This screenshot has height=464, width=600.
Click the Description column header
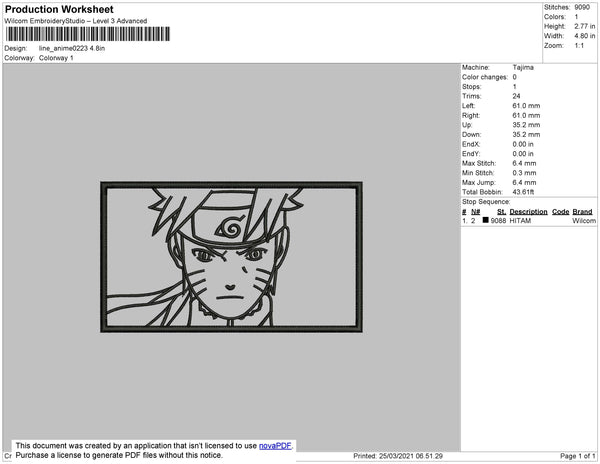click(x=528, y=212)
